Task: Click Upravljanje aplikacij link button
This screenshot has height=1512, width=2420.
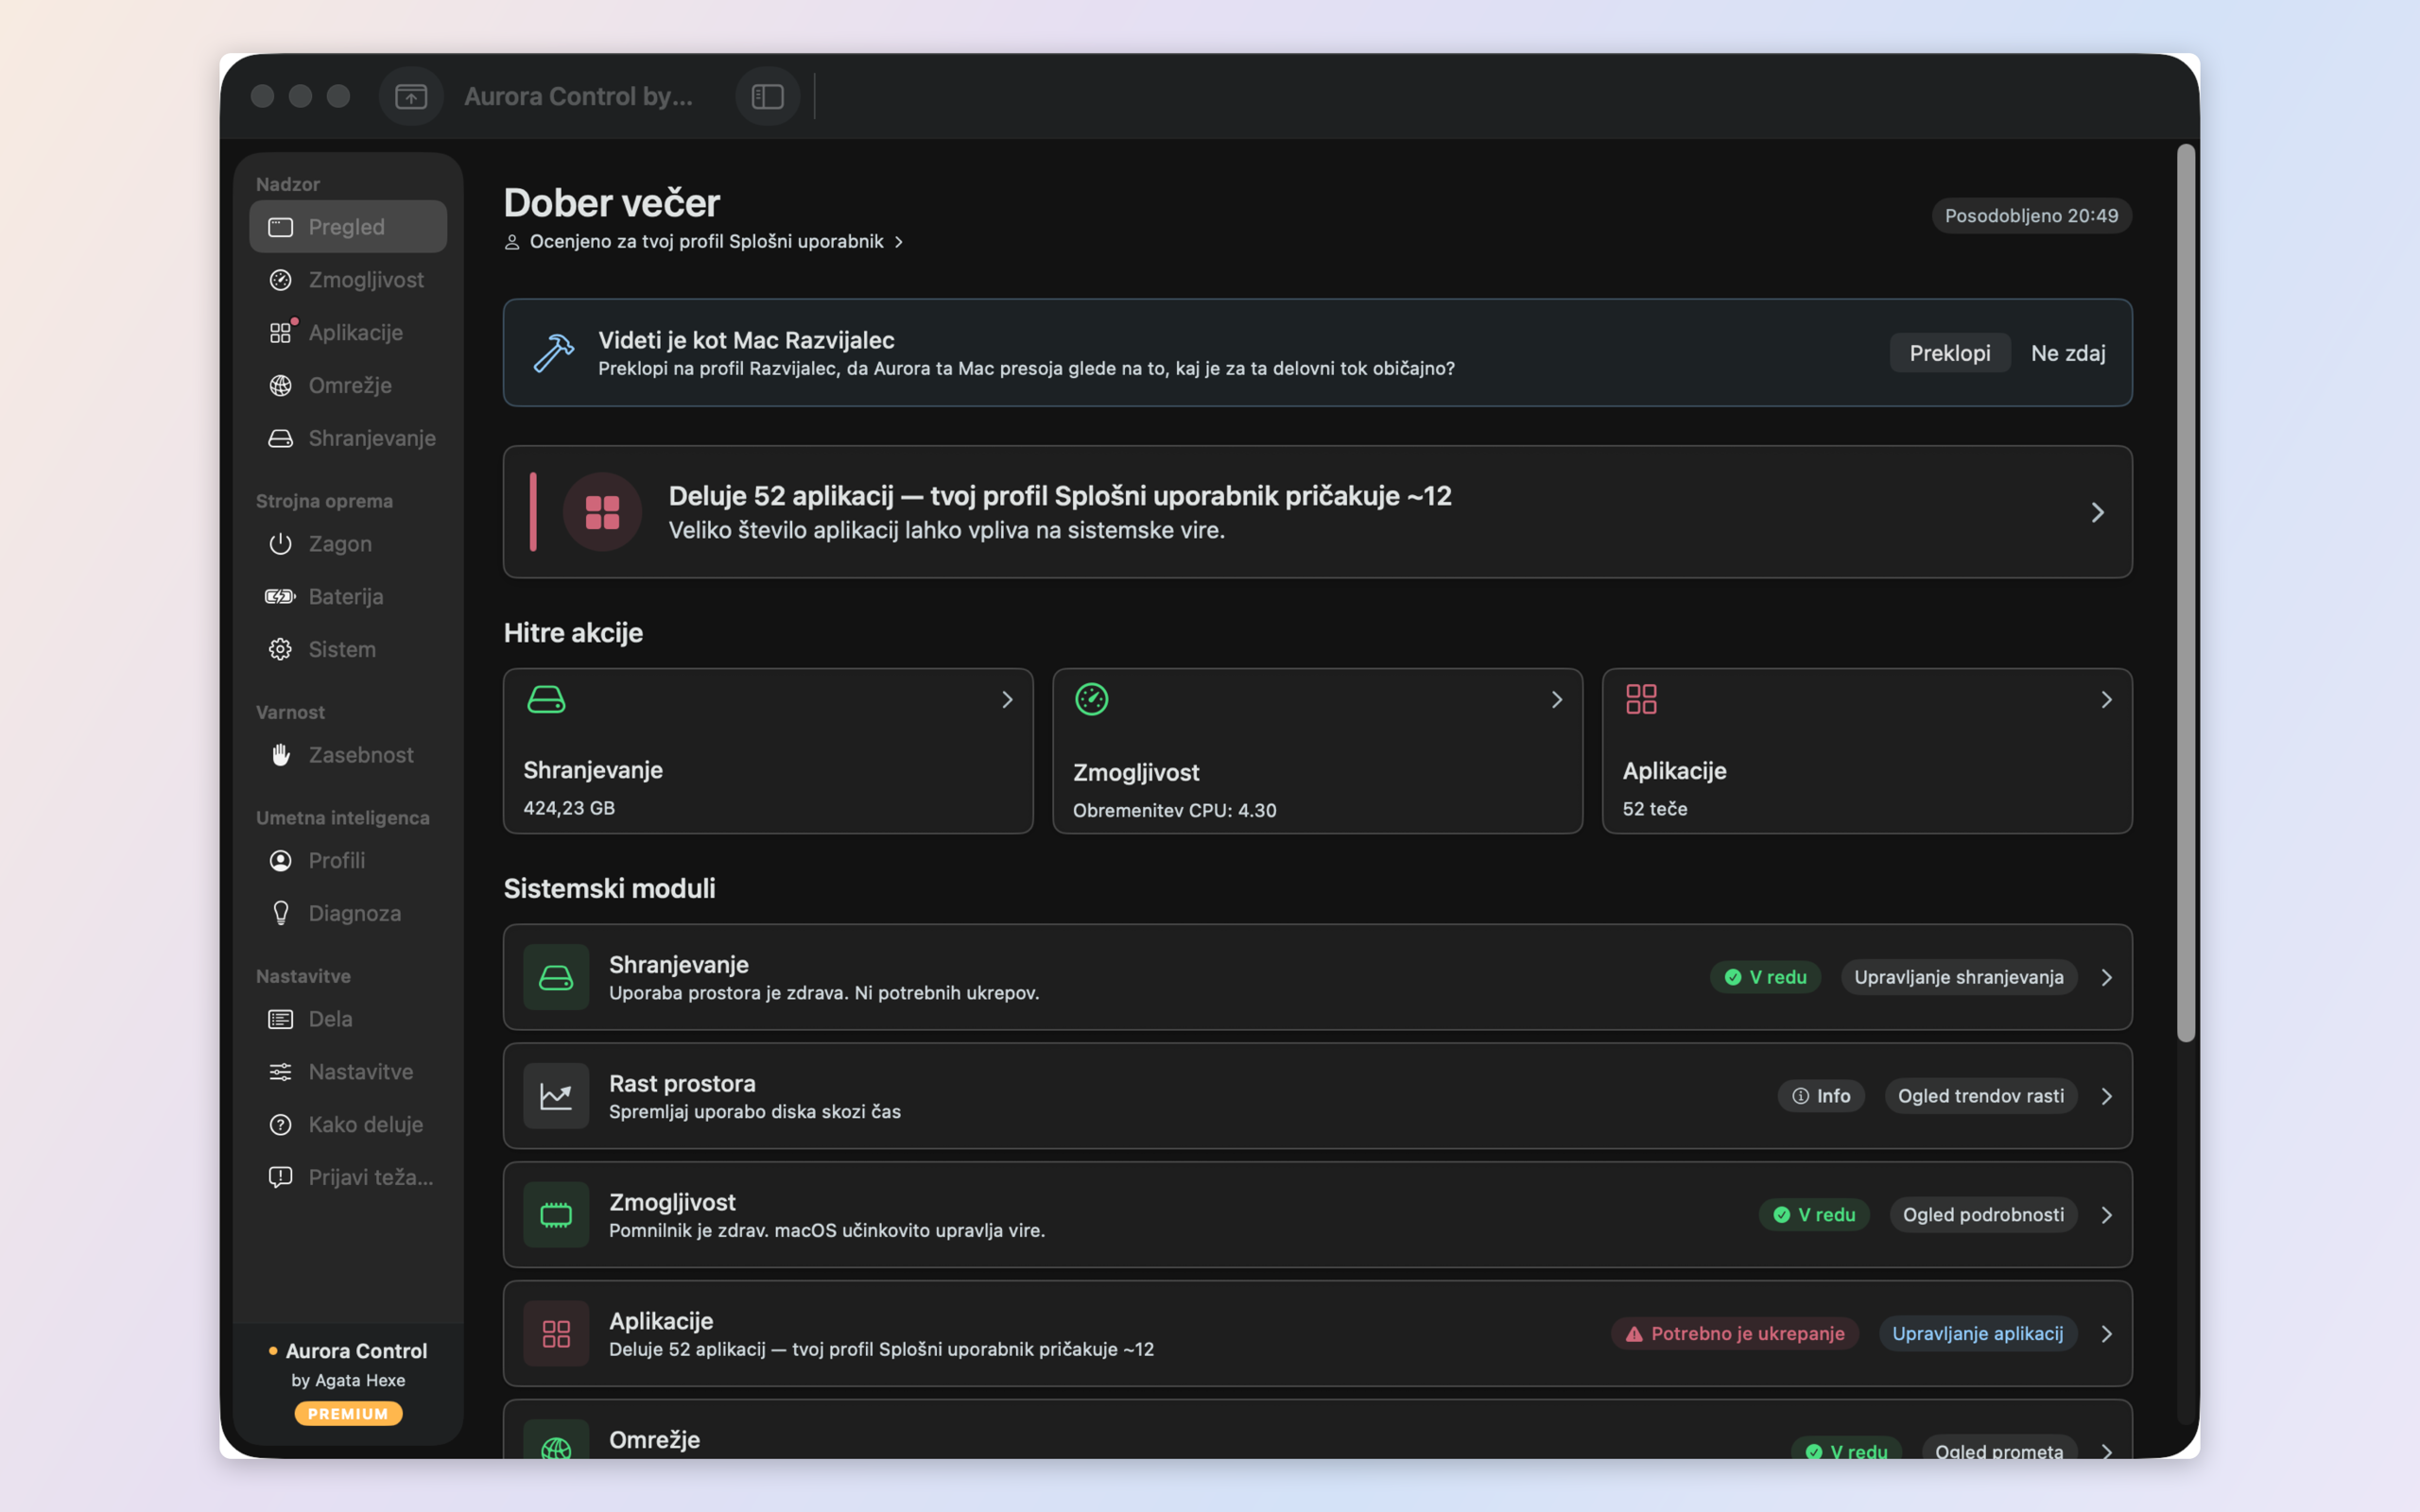Action: (1977, 1333)
